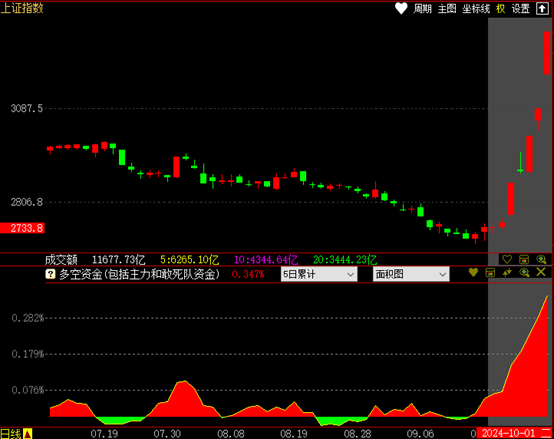The width and height of the screenshot is (554, 439).
Task: Open the 设置 settings menu
Action: (x=521, y=9)
